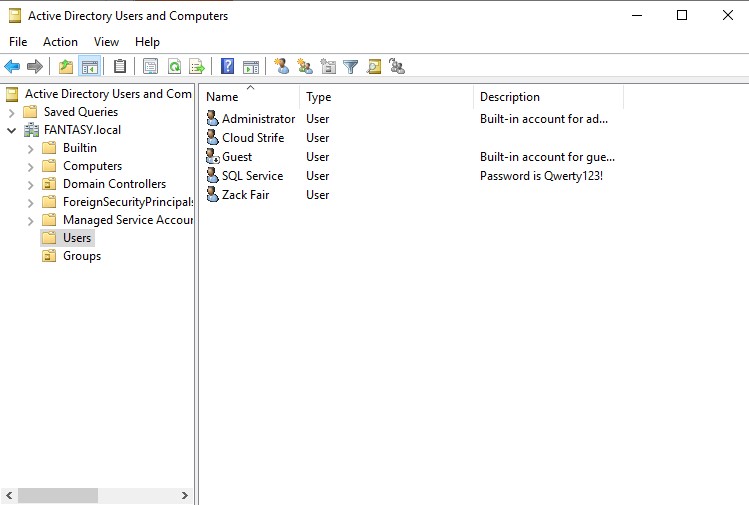Expand the Builtin container
Screen dimensions: 749x505
coord(31,149)
